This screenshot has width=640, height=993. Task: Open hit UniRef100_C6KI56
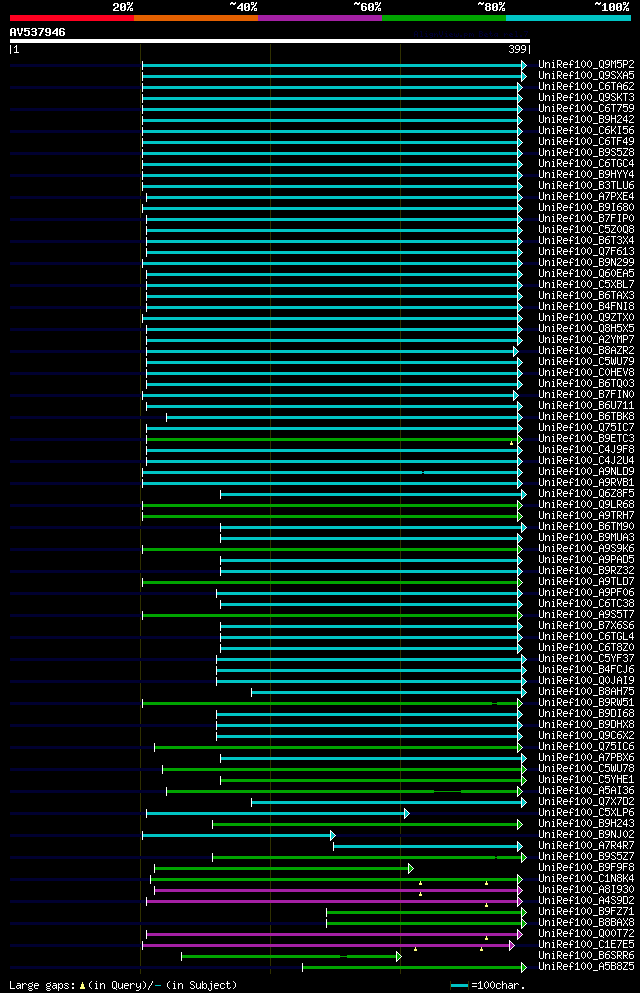tap(586, 130)
